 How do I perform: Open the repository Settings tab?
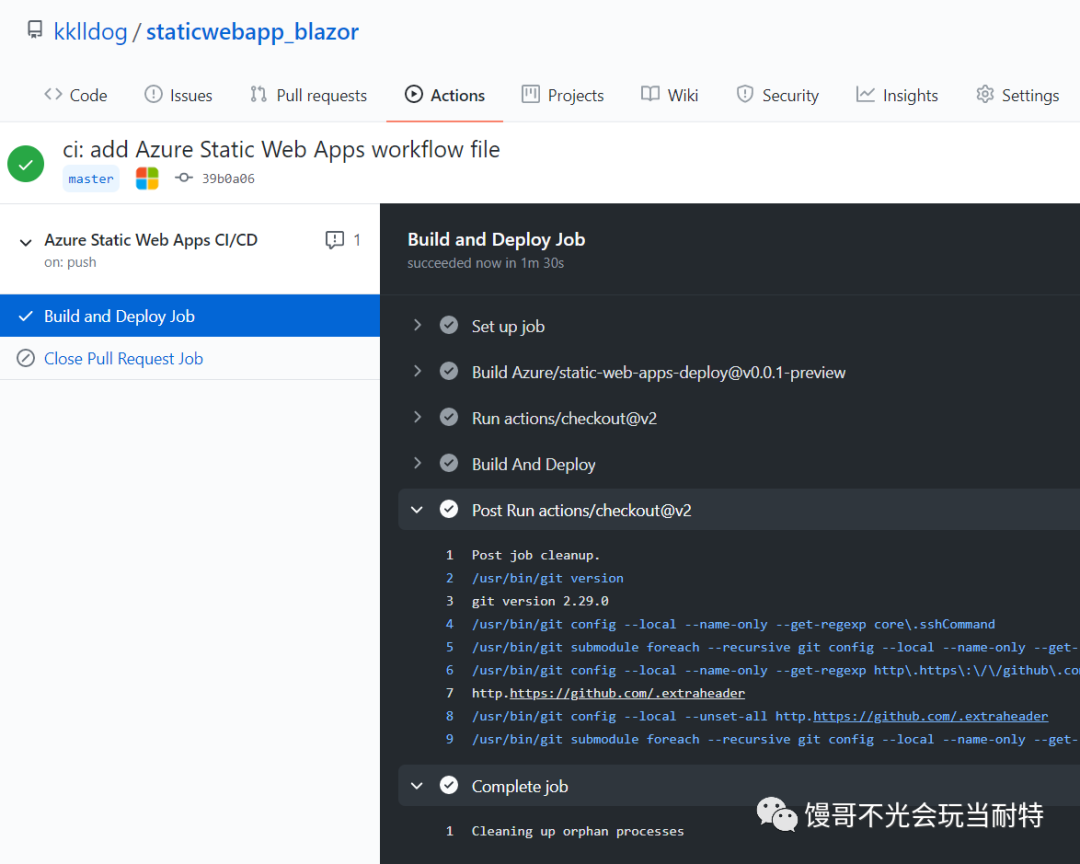tap(1017, 95)
